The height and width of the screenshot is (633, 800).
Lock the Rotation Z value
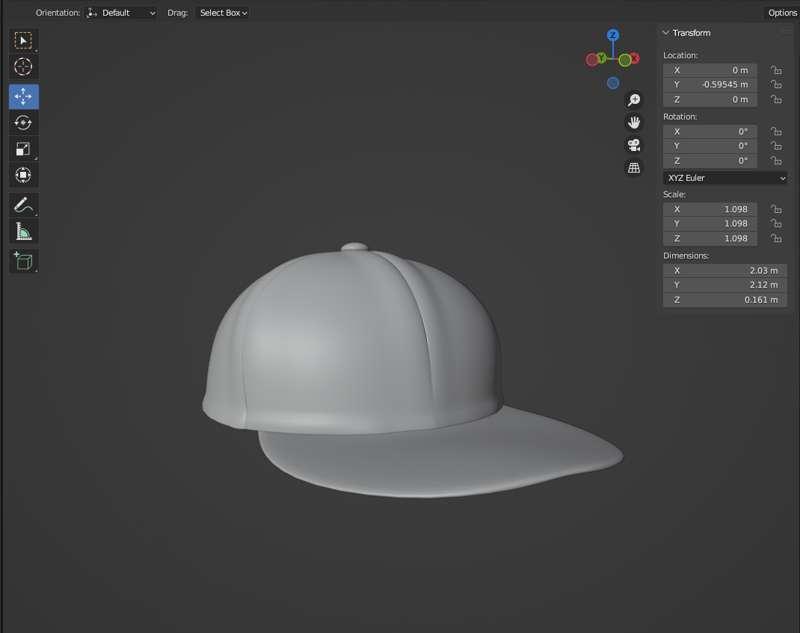(x=776, y=161)
